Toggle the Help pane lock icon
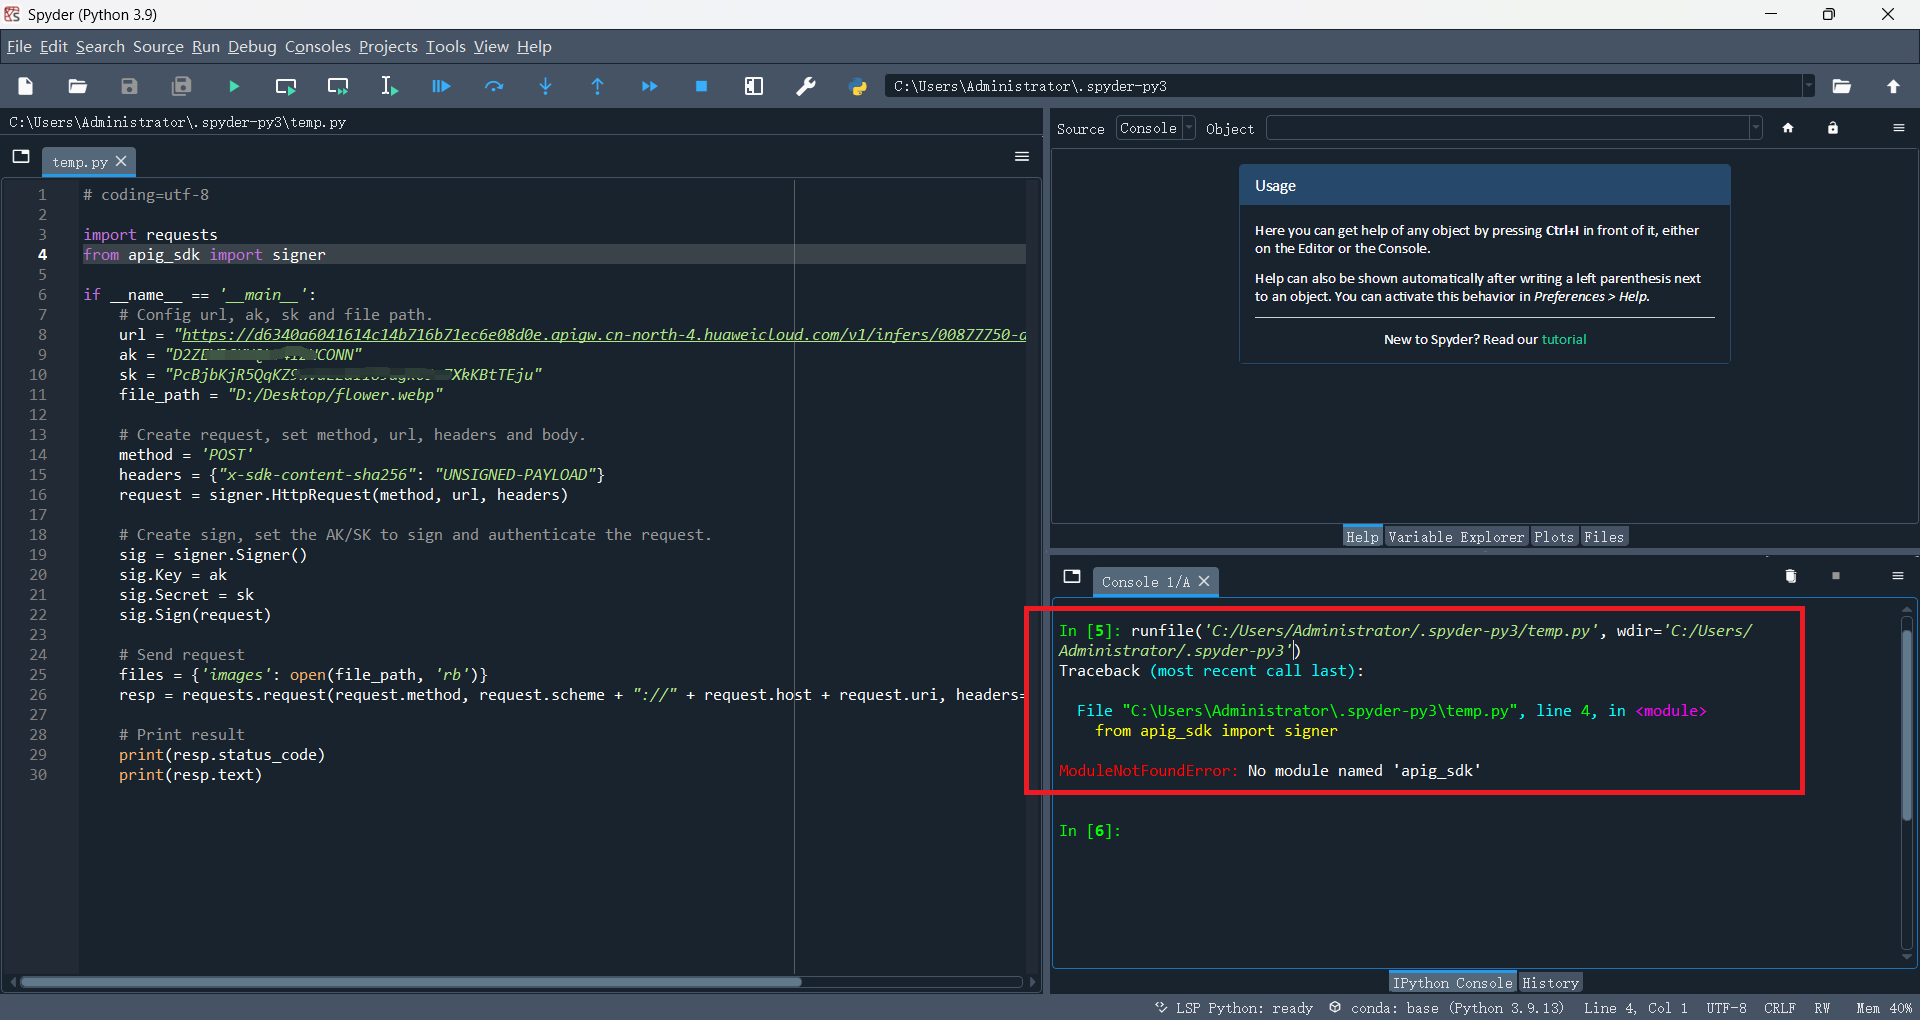1920x1020 pixels. 1832,128
